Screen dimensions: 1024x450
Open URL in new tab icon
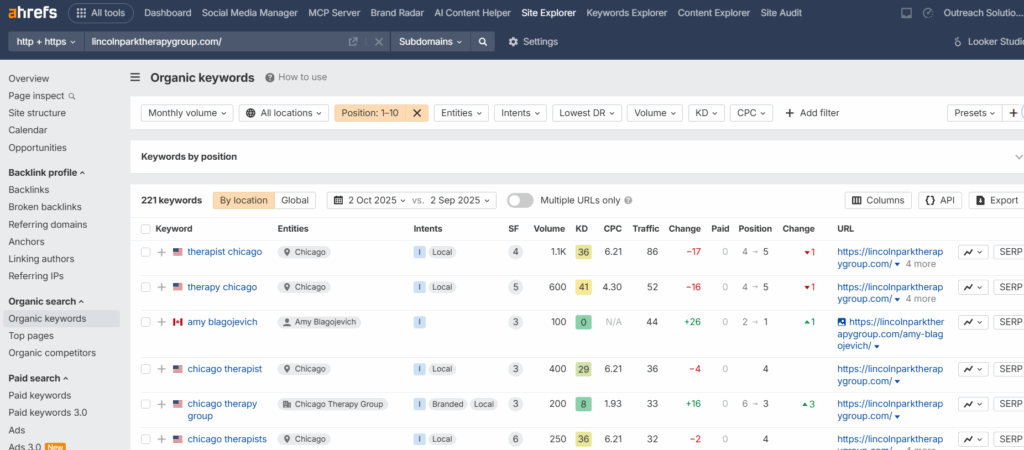[353, 41]
